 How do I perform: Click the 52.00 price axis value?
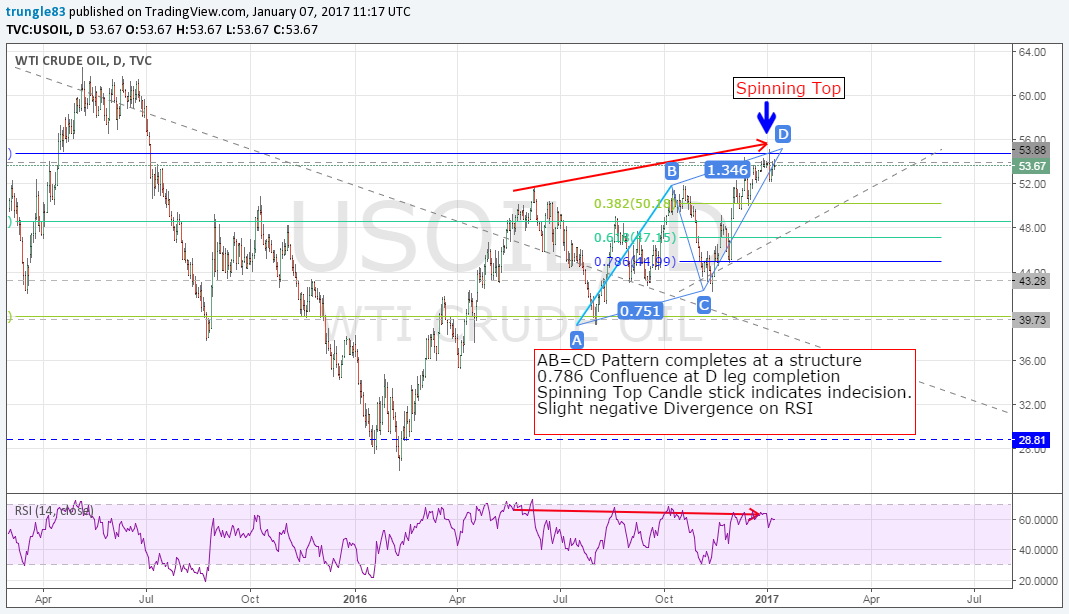(x=1032, y=184)
